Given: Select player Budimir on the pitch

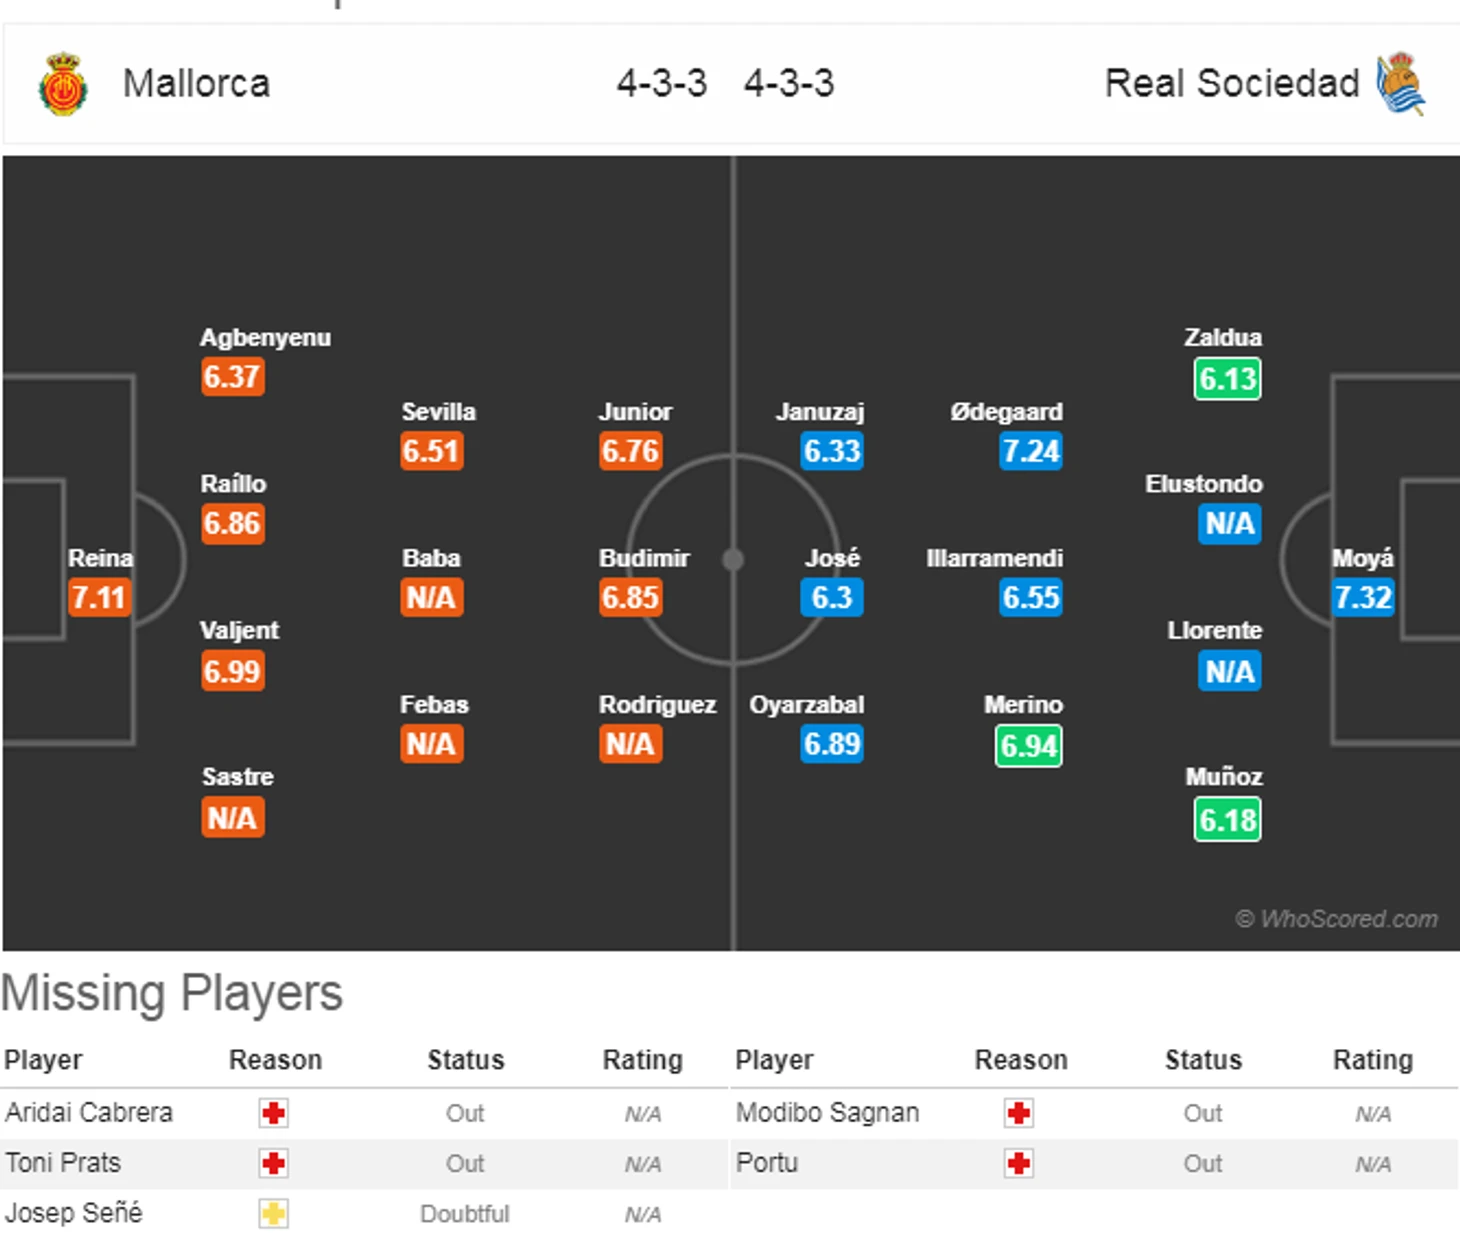Looking at the screenshot, I should click(x=644, y=558).
